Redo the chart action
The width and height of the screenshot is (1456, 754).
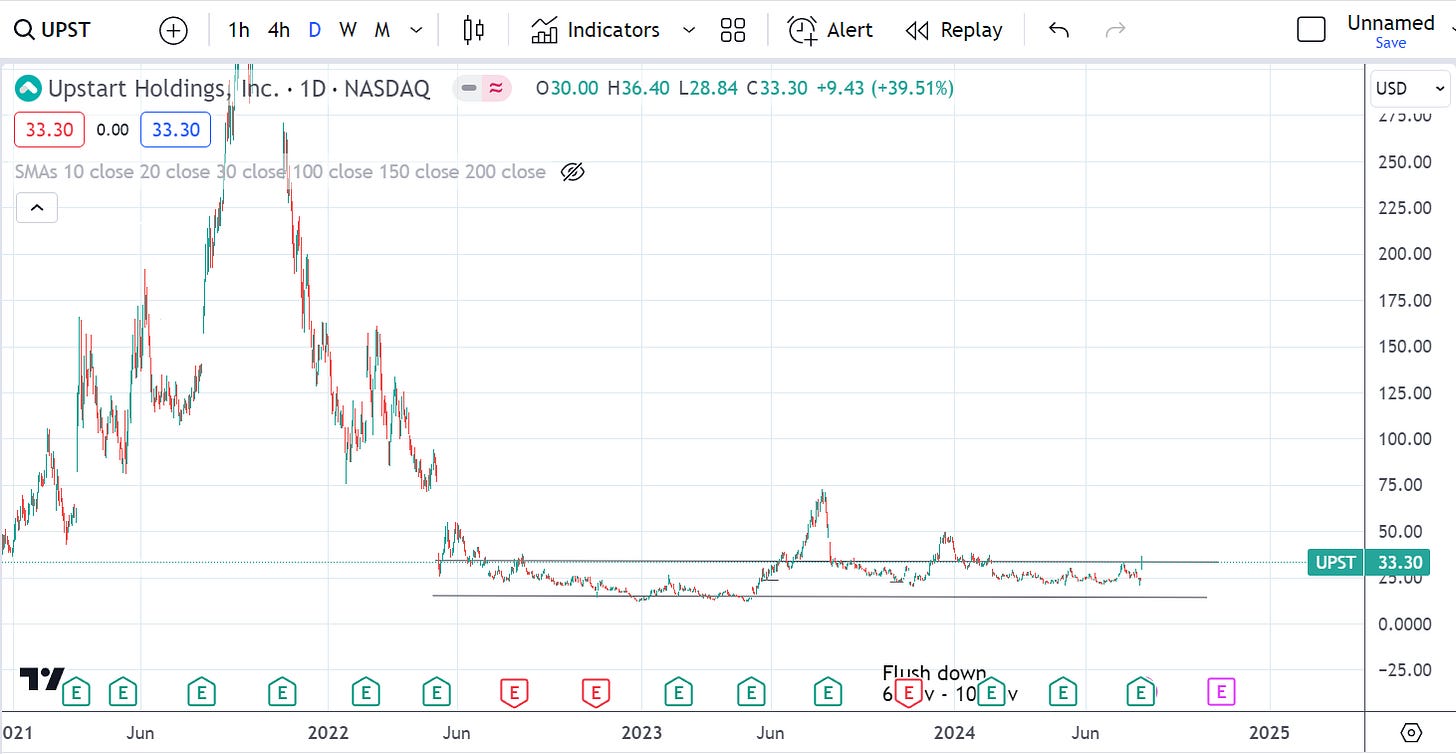[1115, 30]
